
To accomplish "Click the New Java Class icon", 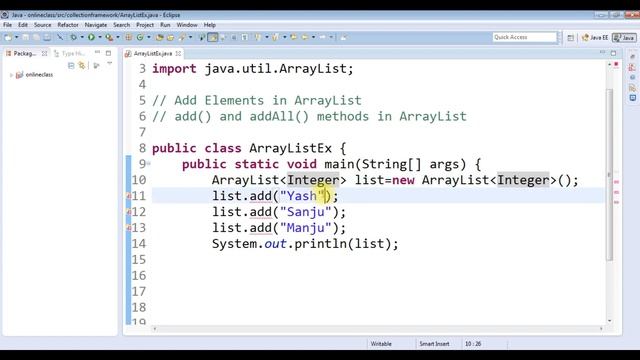I will coord(140,37).
